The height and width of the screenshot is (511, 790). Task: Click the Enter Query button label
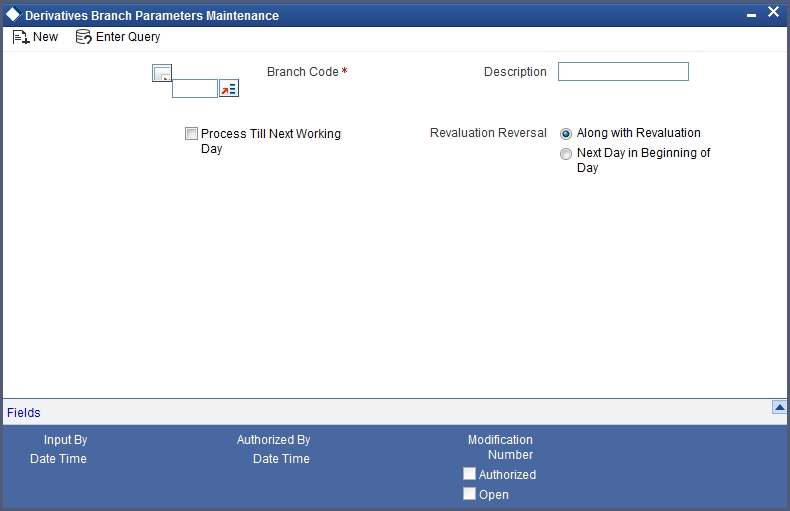128,37
